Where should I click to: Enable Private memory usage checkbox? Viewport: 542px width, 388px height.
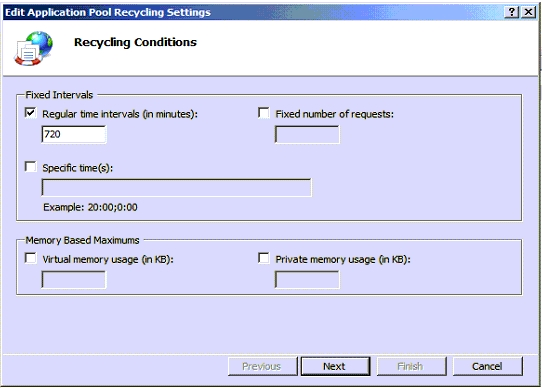point(264,258)
